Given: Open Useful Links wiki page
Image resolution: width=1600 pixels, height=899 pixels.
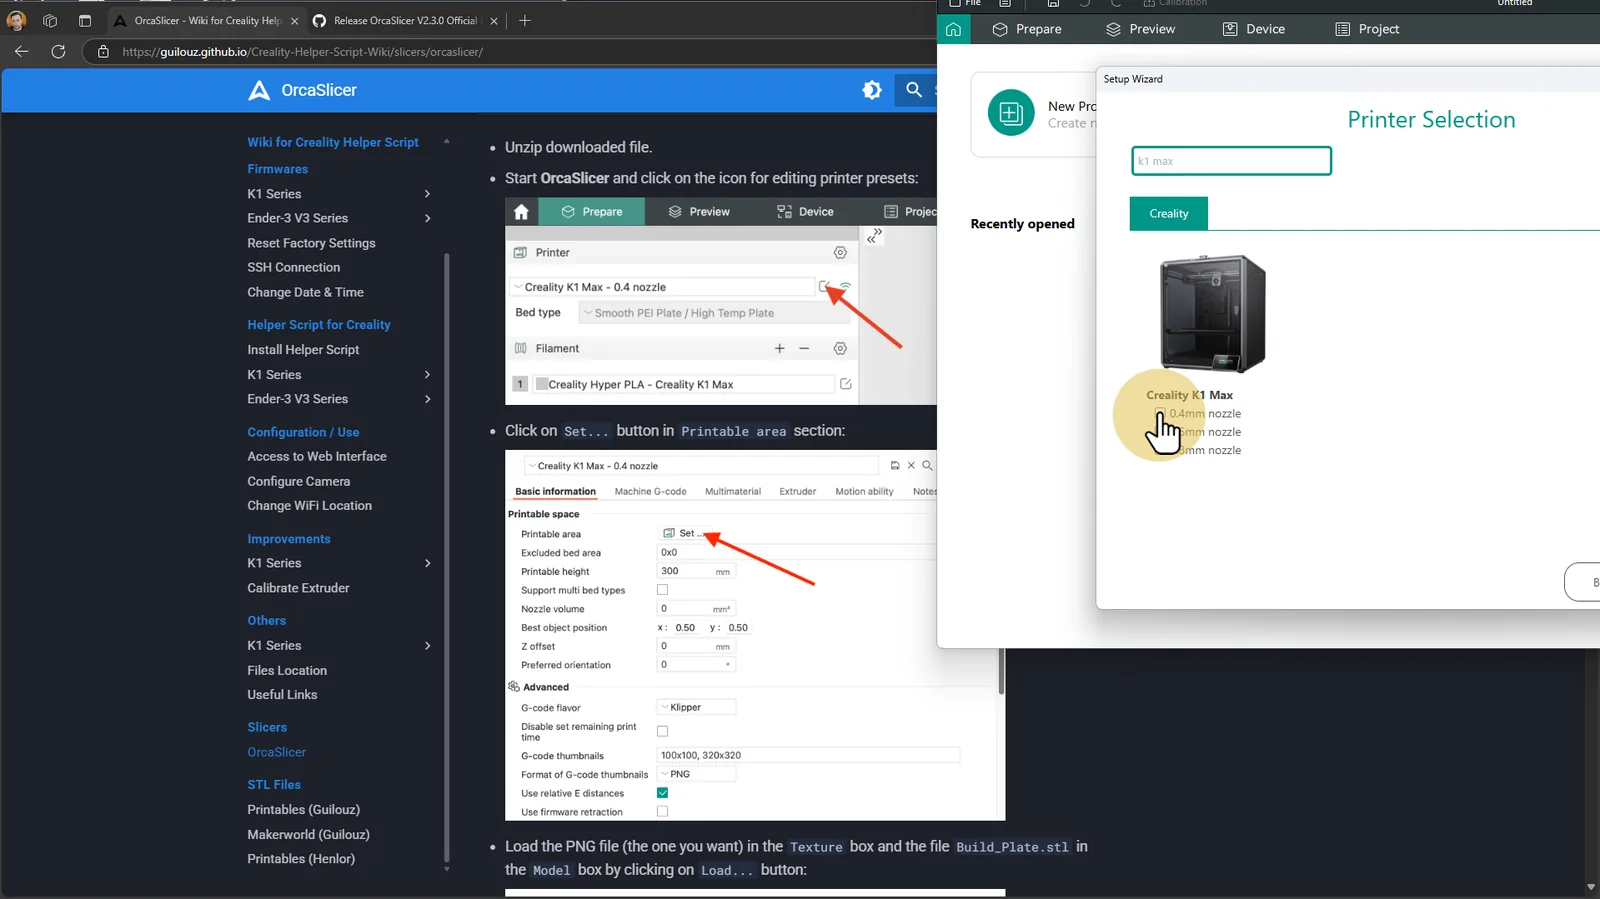Looking at the screenshot, I should click(x=282, y=695).
